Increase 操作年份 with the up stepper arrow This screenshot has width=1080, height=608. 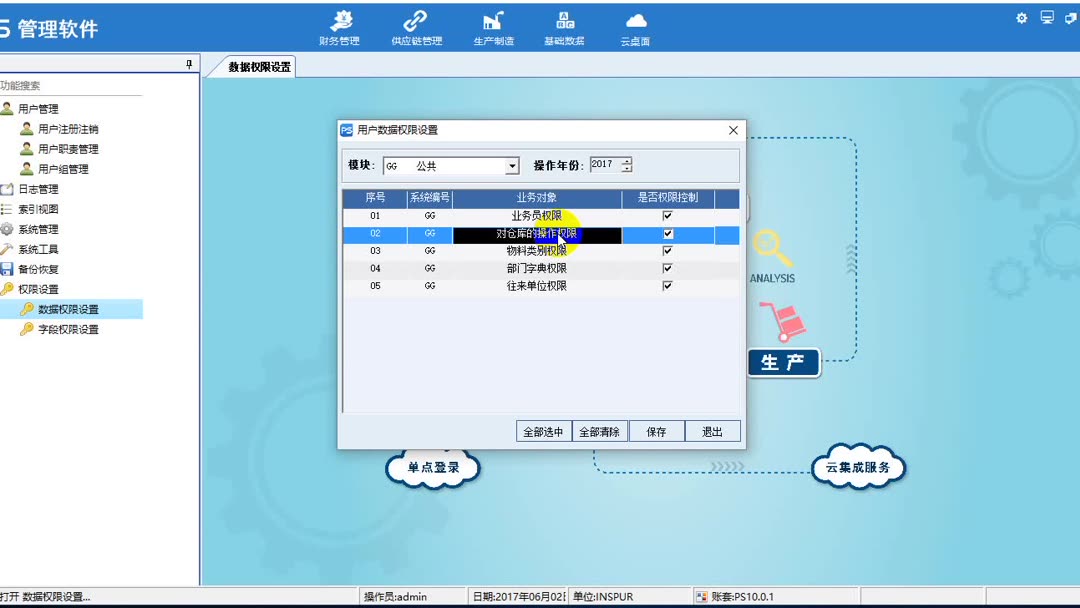click(x=626, y=160)
